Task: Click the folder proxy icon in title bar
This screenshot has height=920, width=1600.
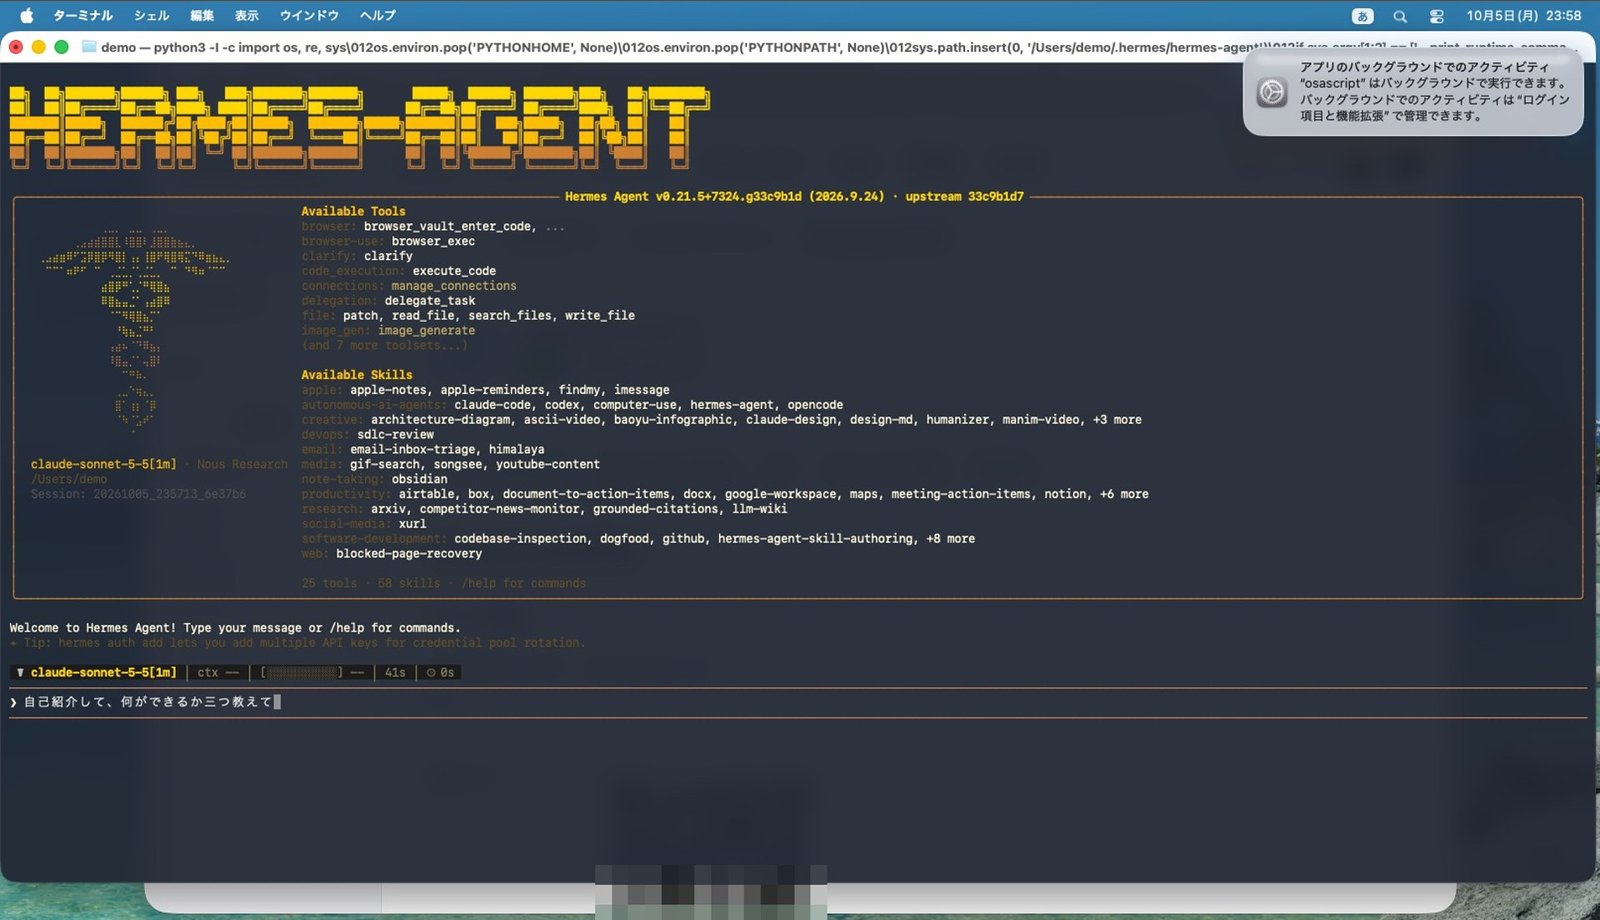Action: [89, 47]
